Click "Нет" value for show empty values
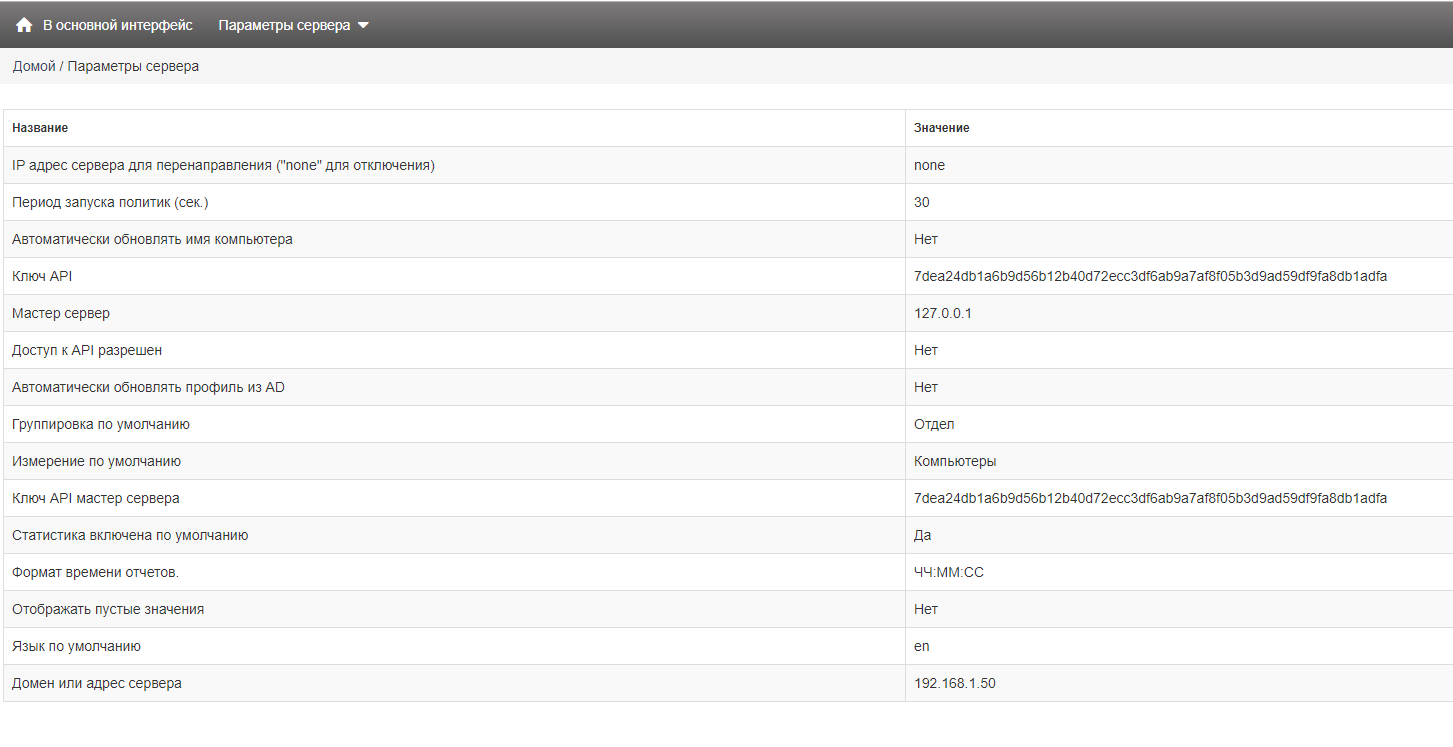Screen dimensions: 1453x747 (x=926, y=609)
